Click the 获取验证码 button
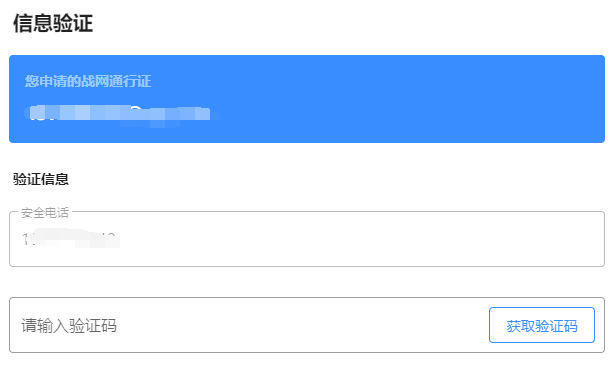This screenshot has width=616, height=373. click(x=542, y=325)
